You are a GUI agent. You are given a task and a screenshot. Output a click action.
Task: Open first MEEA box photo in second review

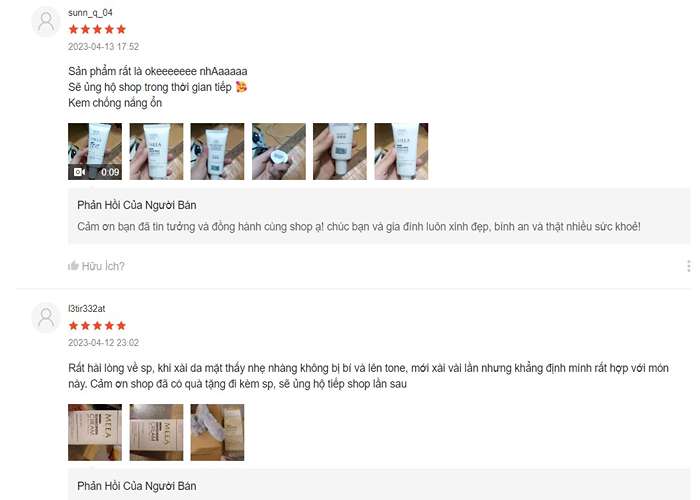click(95, 432)
